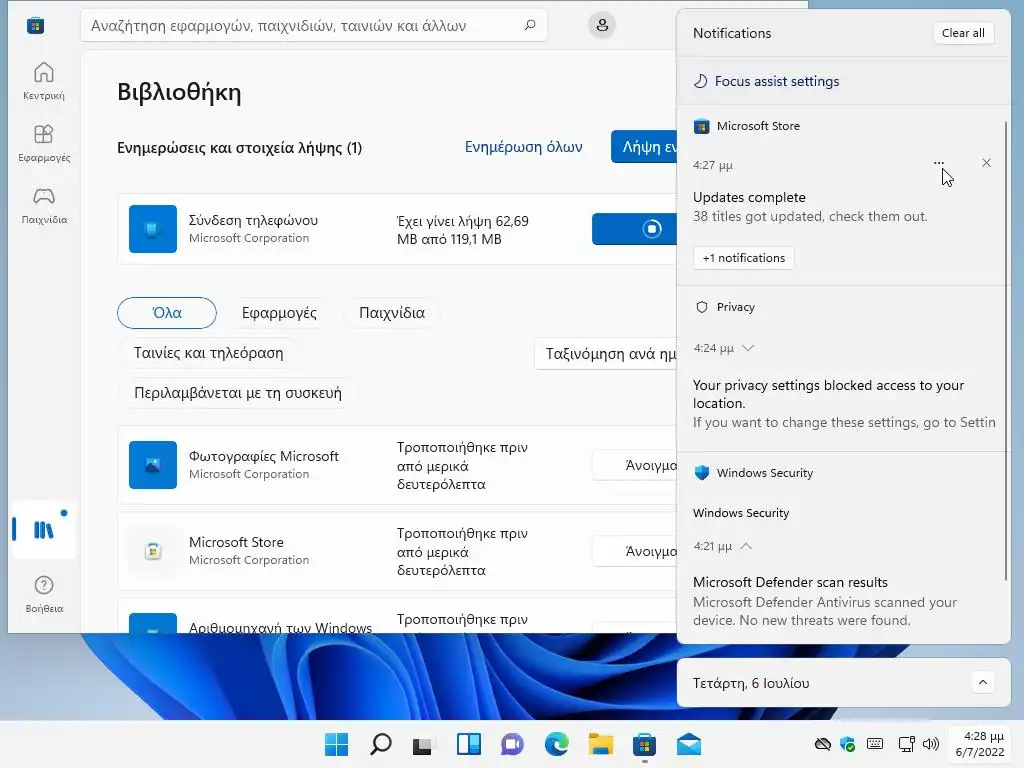1024x768 pixels.
Task: Click Σύνδεση τηλεφώνου app name
Action: click(253, 220)
